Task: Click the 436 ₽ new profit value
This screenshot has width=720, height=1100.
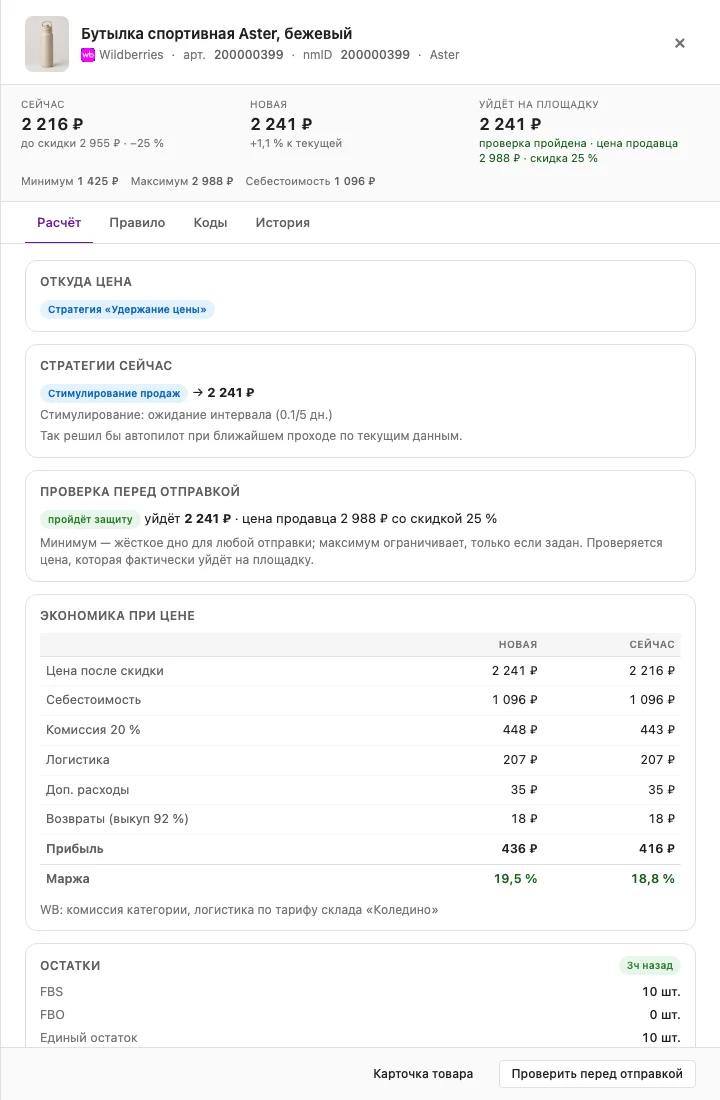Action: tap(519, 848)
